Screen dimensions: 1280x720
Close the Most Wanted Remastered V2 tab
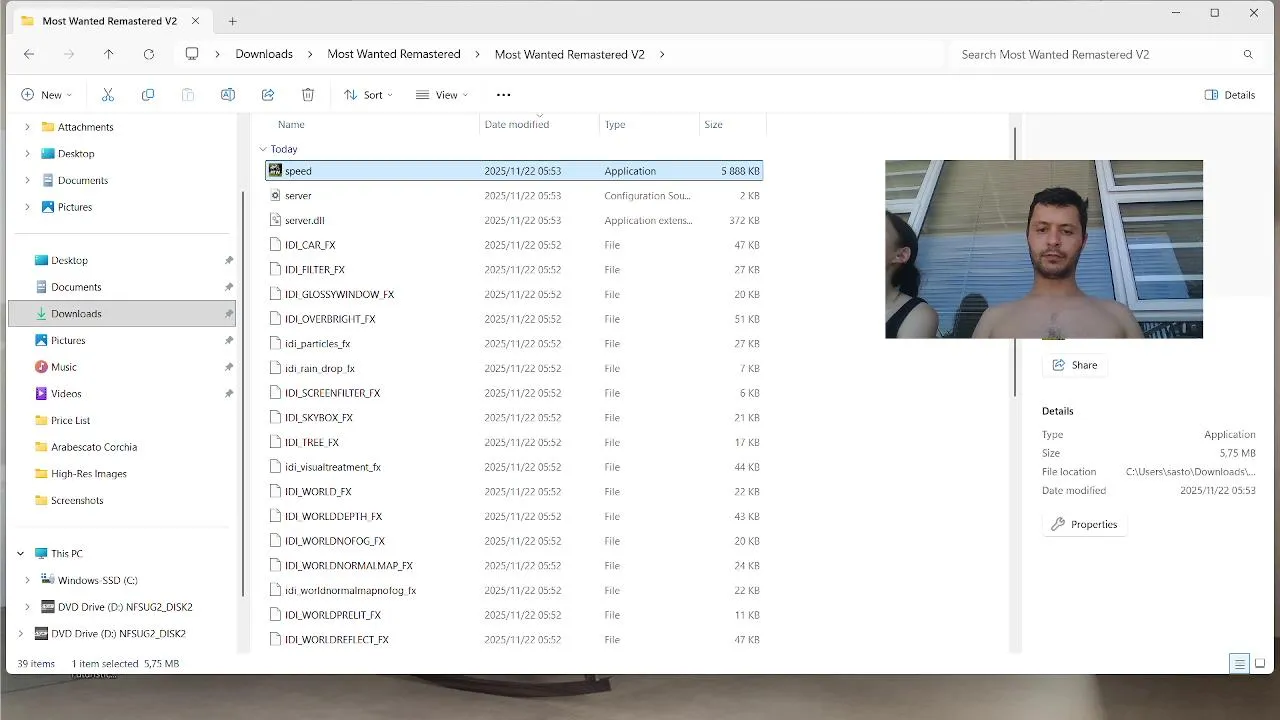[196, 21]
